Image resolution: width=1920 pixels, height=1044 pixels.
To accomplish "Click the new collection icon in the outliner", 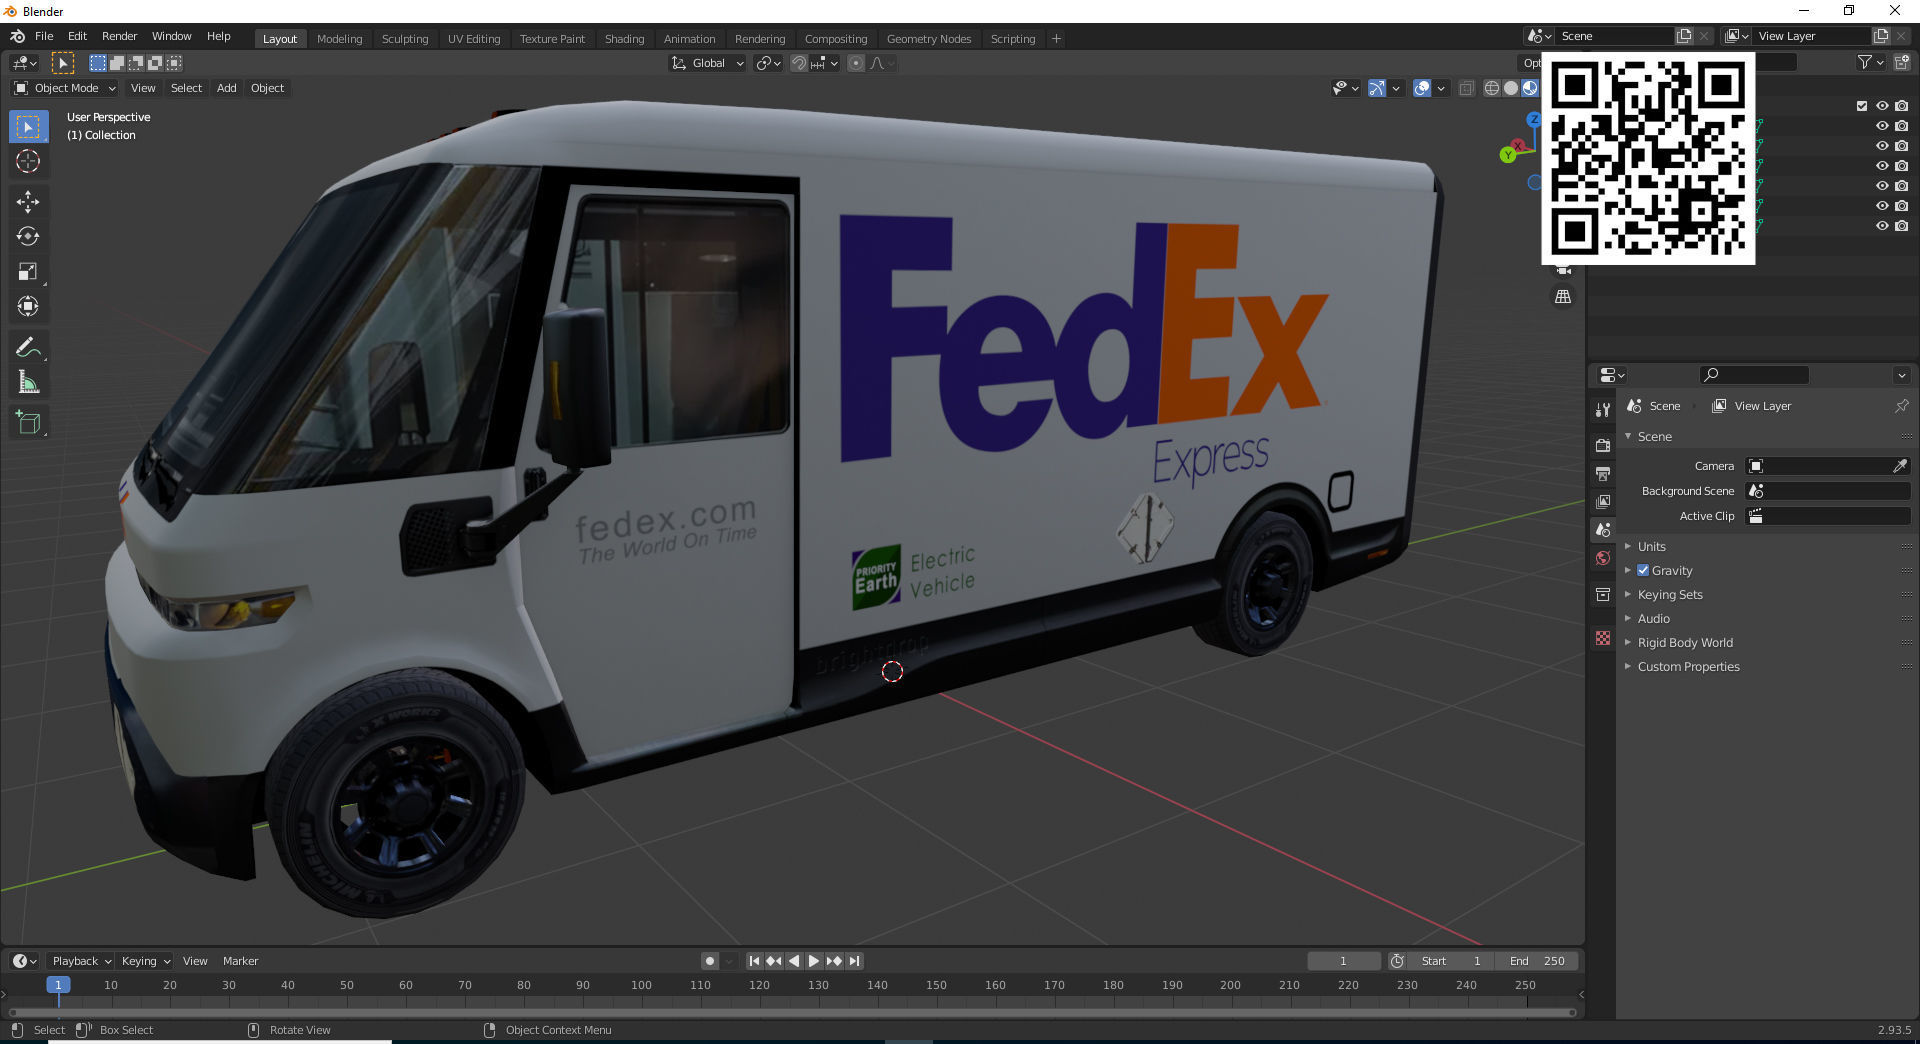I will click(1902, 62).
